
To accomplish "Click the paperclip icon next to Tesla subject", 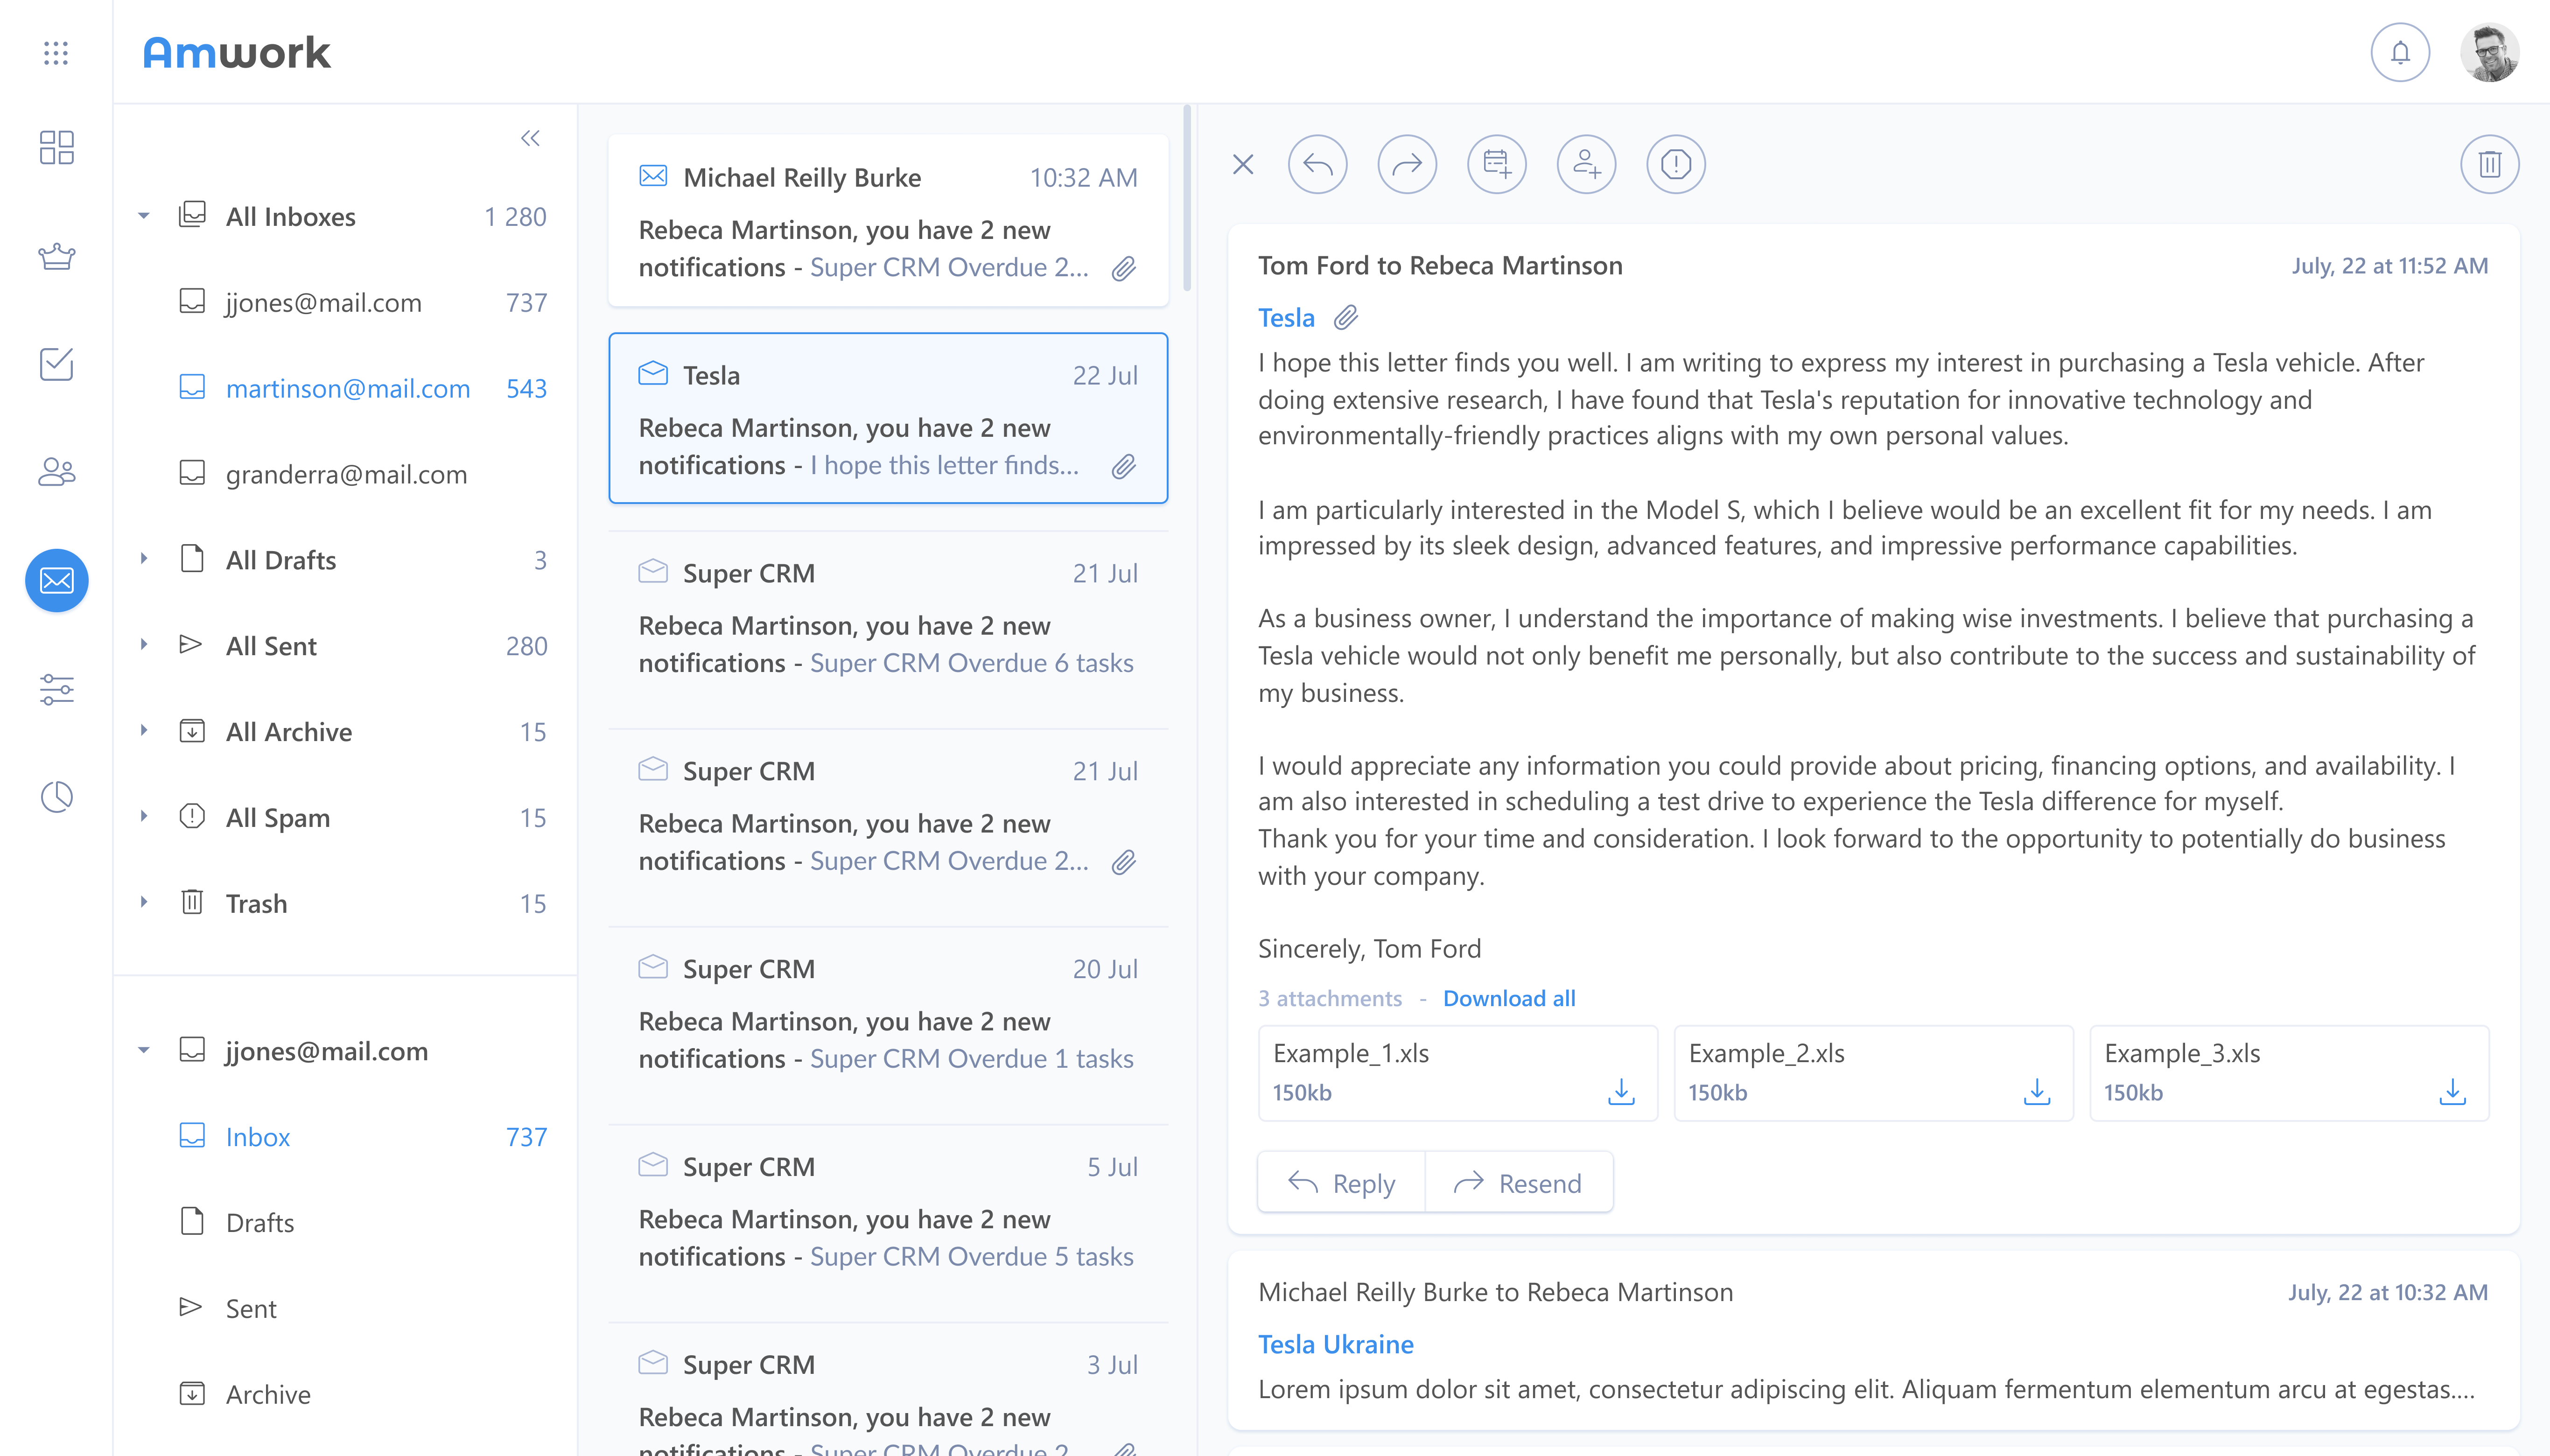I will 1346,318.
